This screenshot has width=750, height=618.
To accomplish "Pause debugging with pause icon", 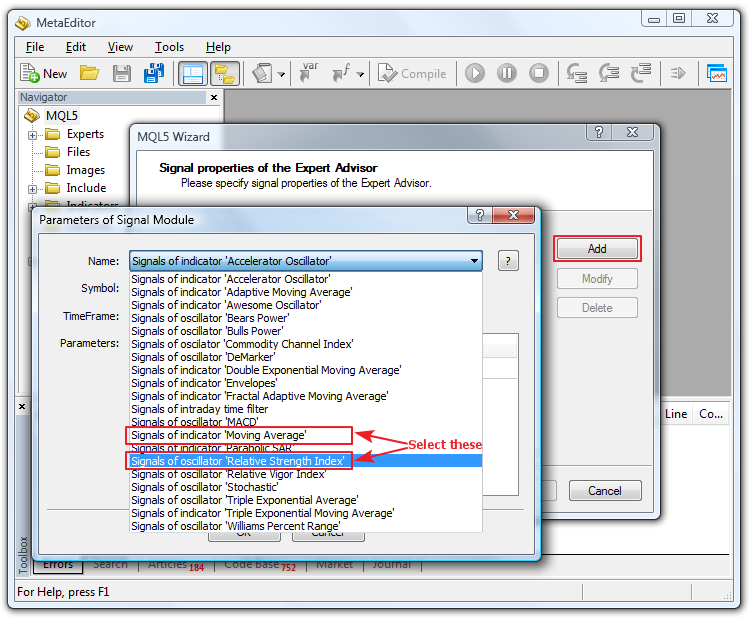I will coord(507,74).
